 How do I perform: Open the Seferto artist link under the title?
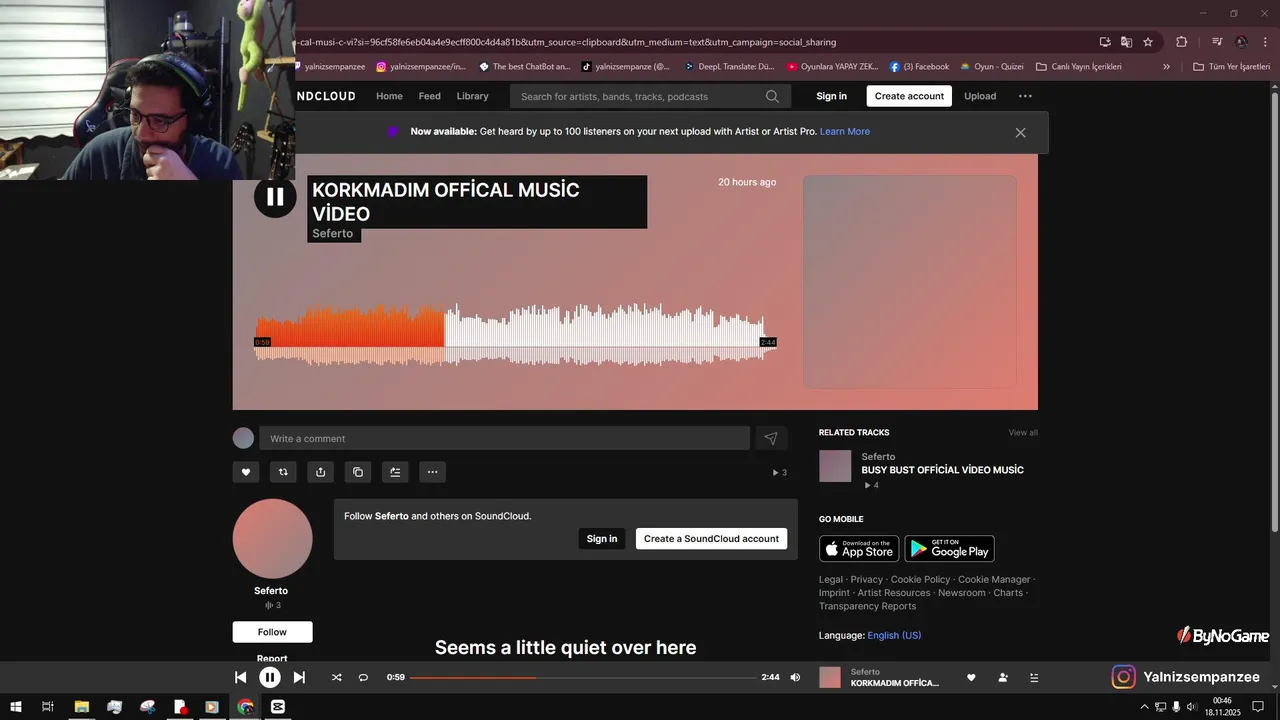click(332, 233)
